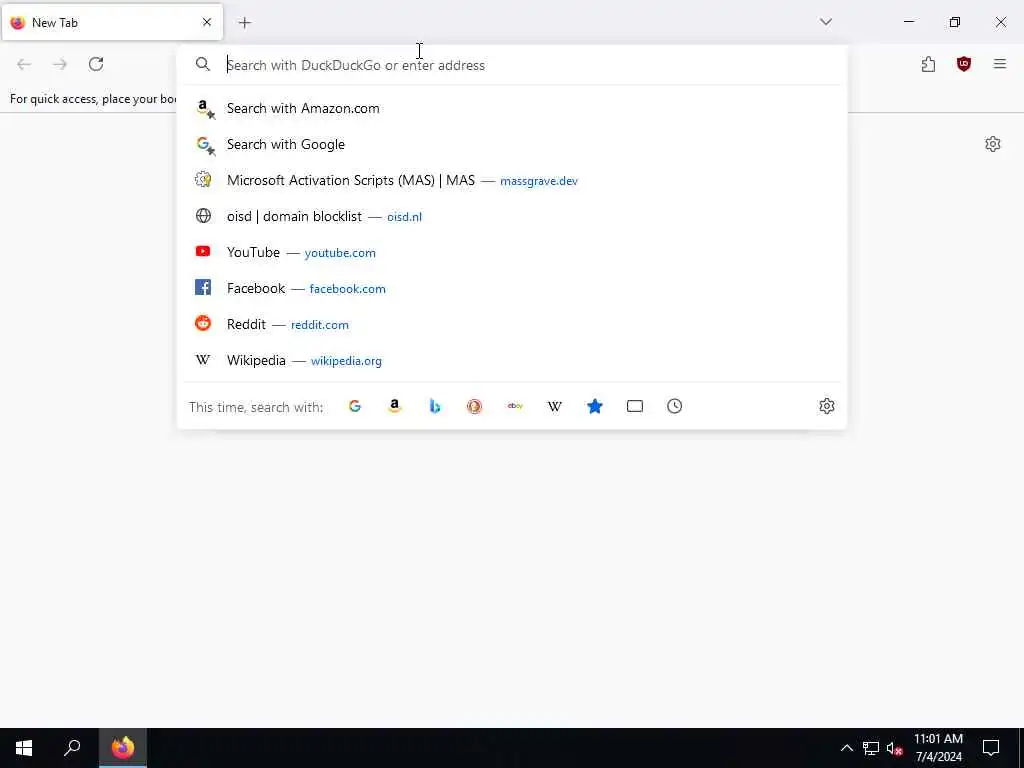Search open tabs with the tab icon
The height and width of the screenshot is (768, 1024).
pos(635,406)
